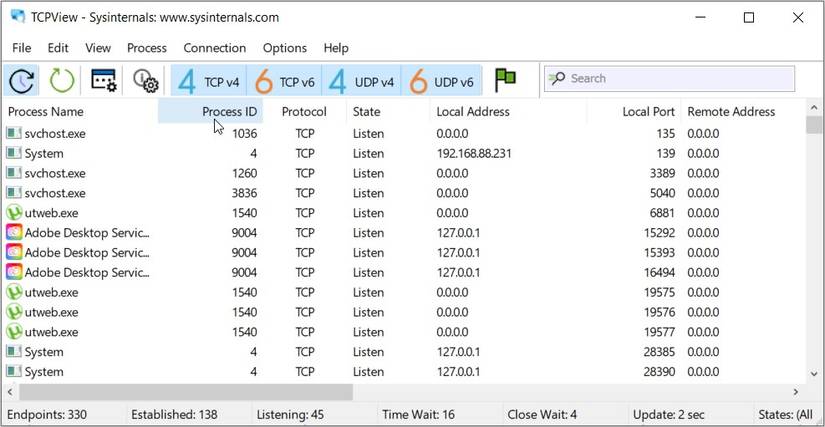Maximize the TCPView window
Viewport: 825px width, 427px height.
(x=749, y=18)
